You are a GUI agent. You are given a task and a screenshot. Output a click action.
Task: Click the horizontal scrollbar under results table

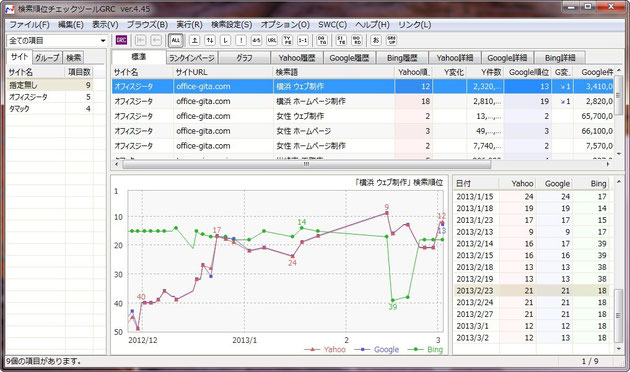point(307,164)
